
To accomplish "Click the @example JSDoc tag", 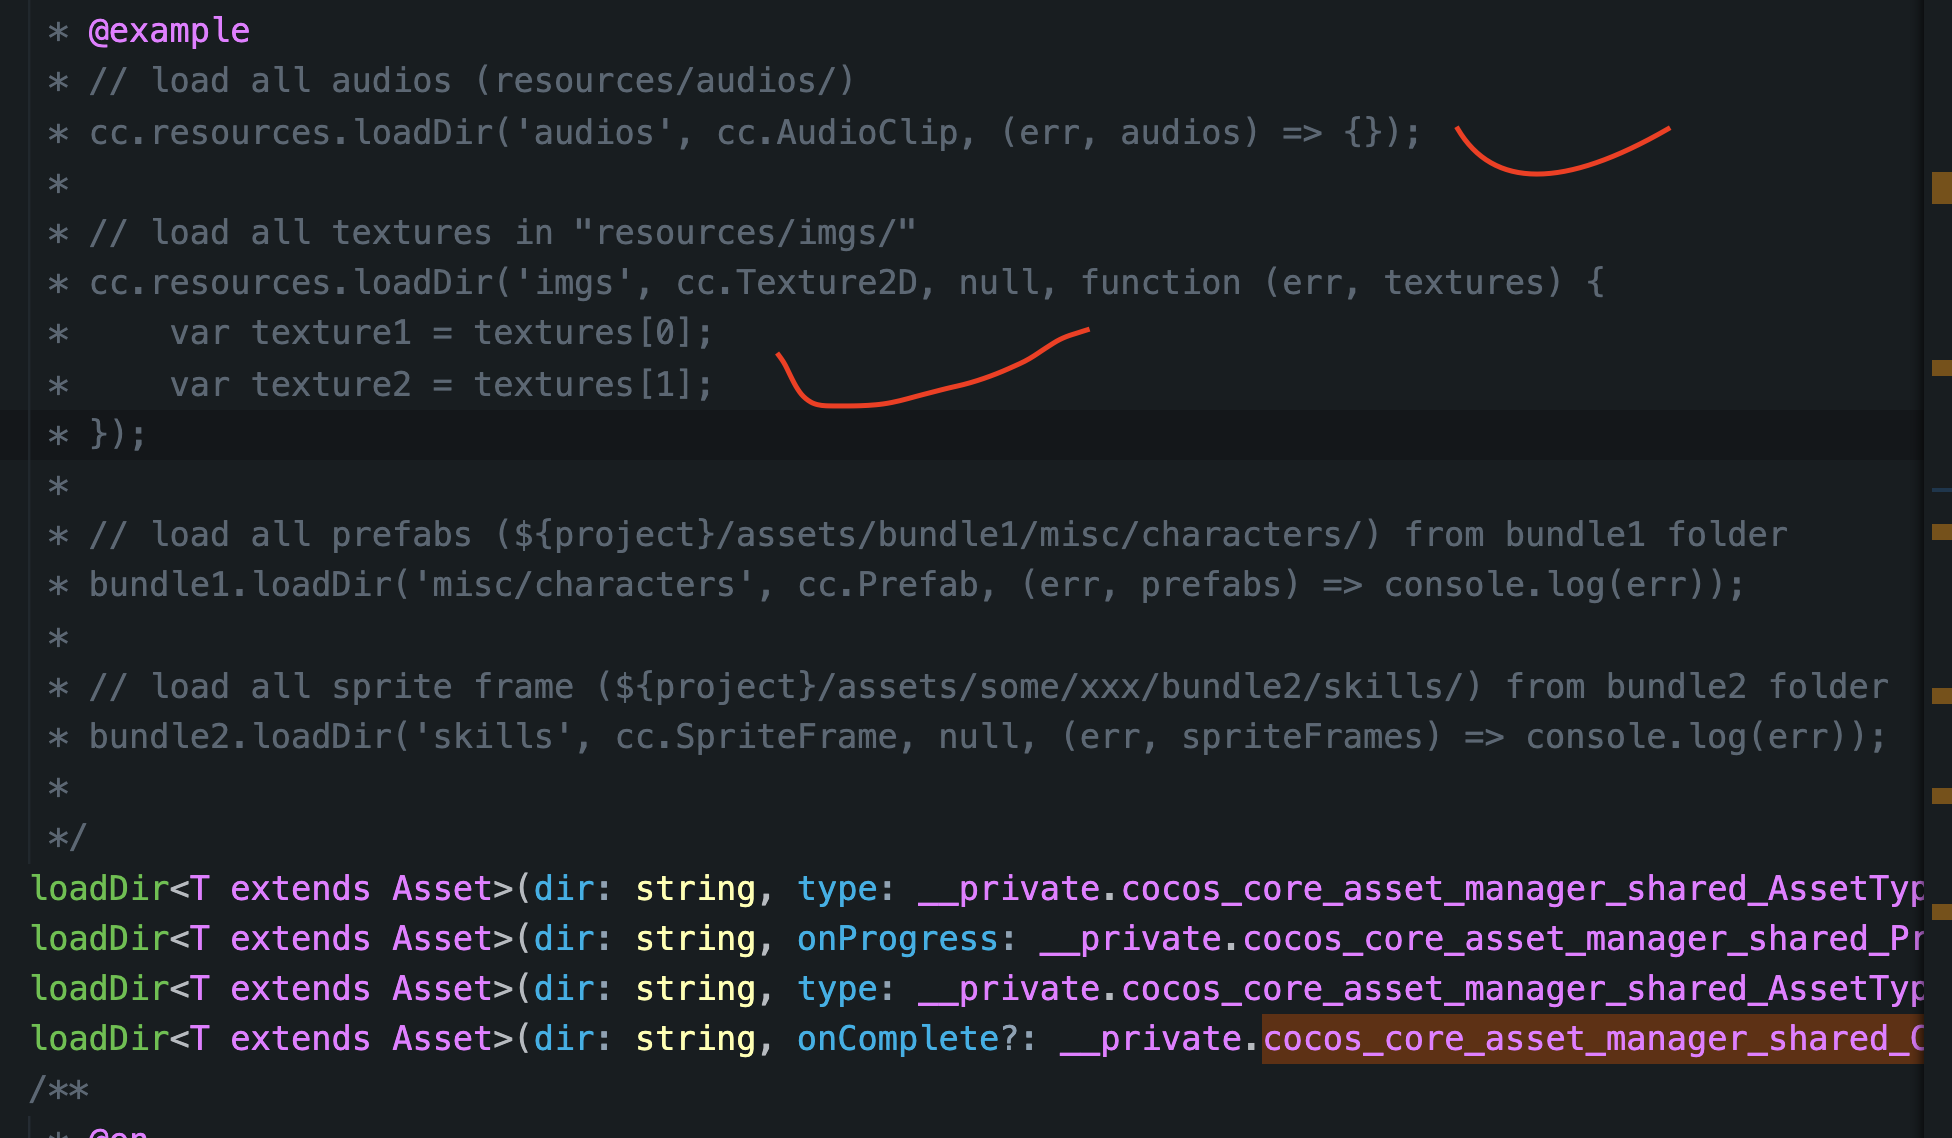I will click(168, 31).
